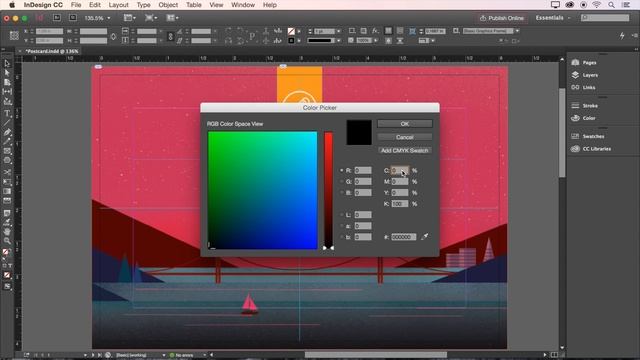Click the Wi-Fi status icon

coord(597,5)
